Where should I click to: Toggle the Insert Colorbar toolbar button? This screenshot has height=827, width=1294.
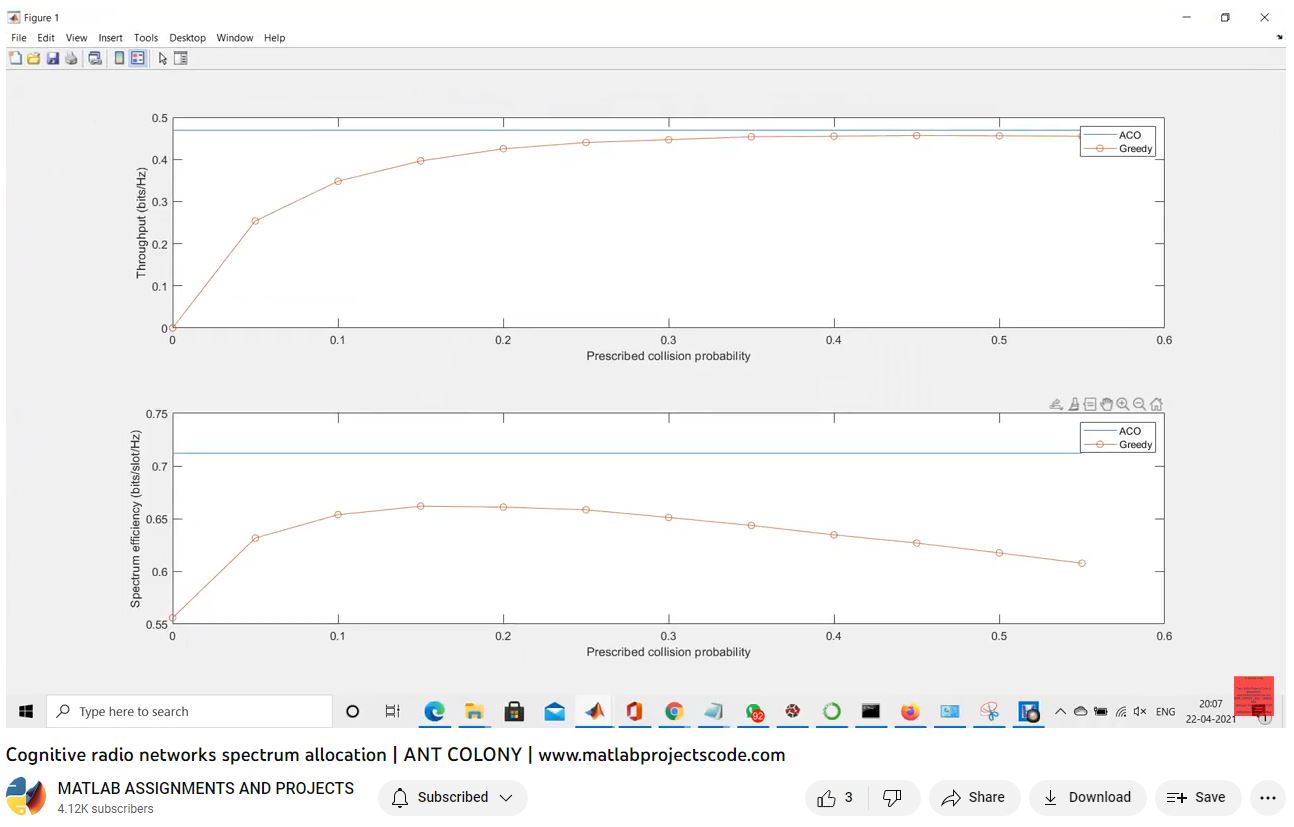(119, 58)
